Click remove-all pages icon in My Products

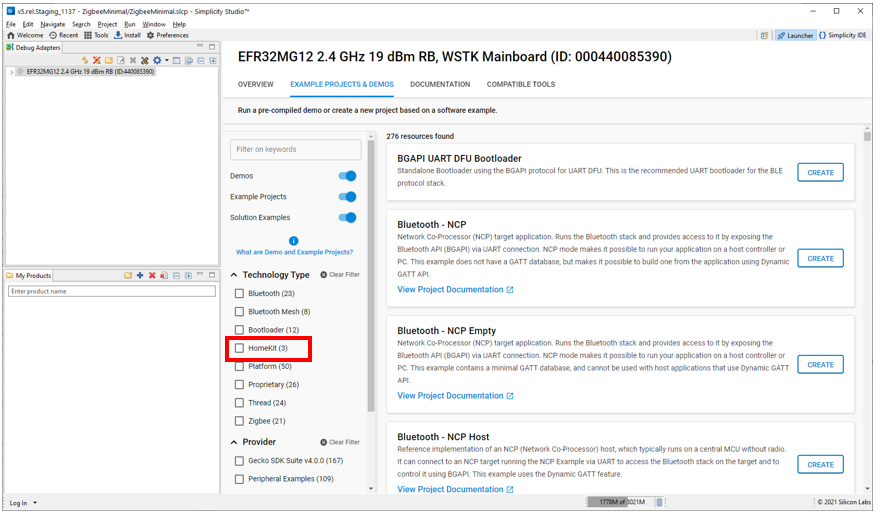pyautogui.click(x=164, y=276)
